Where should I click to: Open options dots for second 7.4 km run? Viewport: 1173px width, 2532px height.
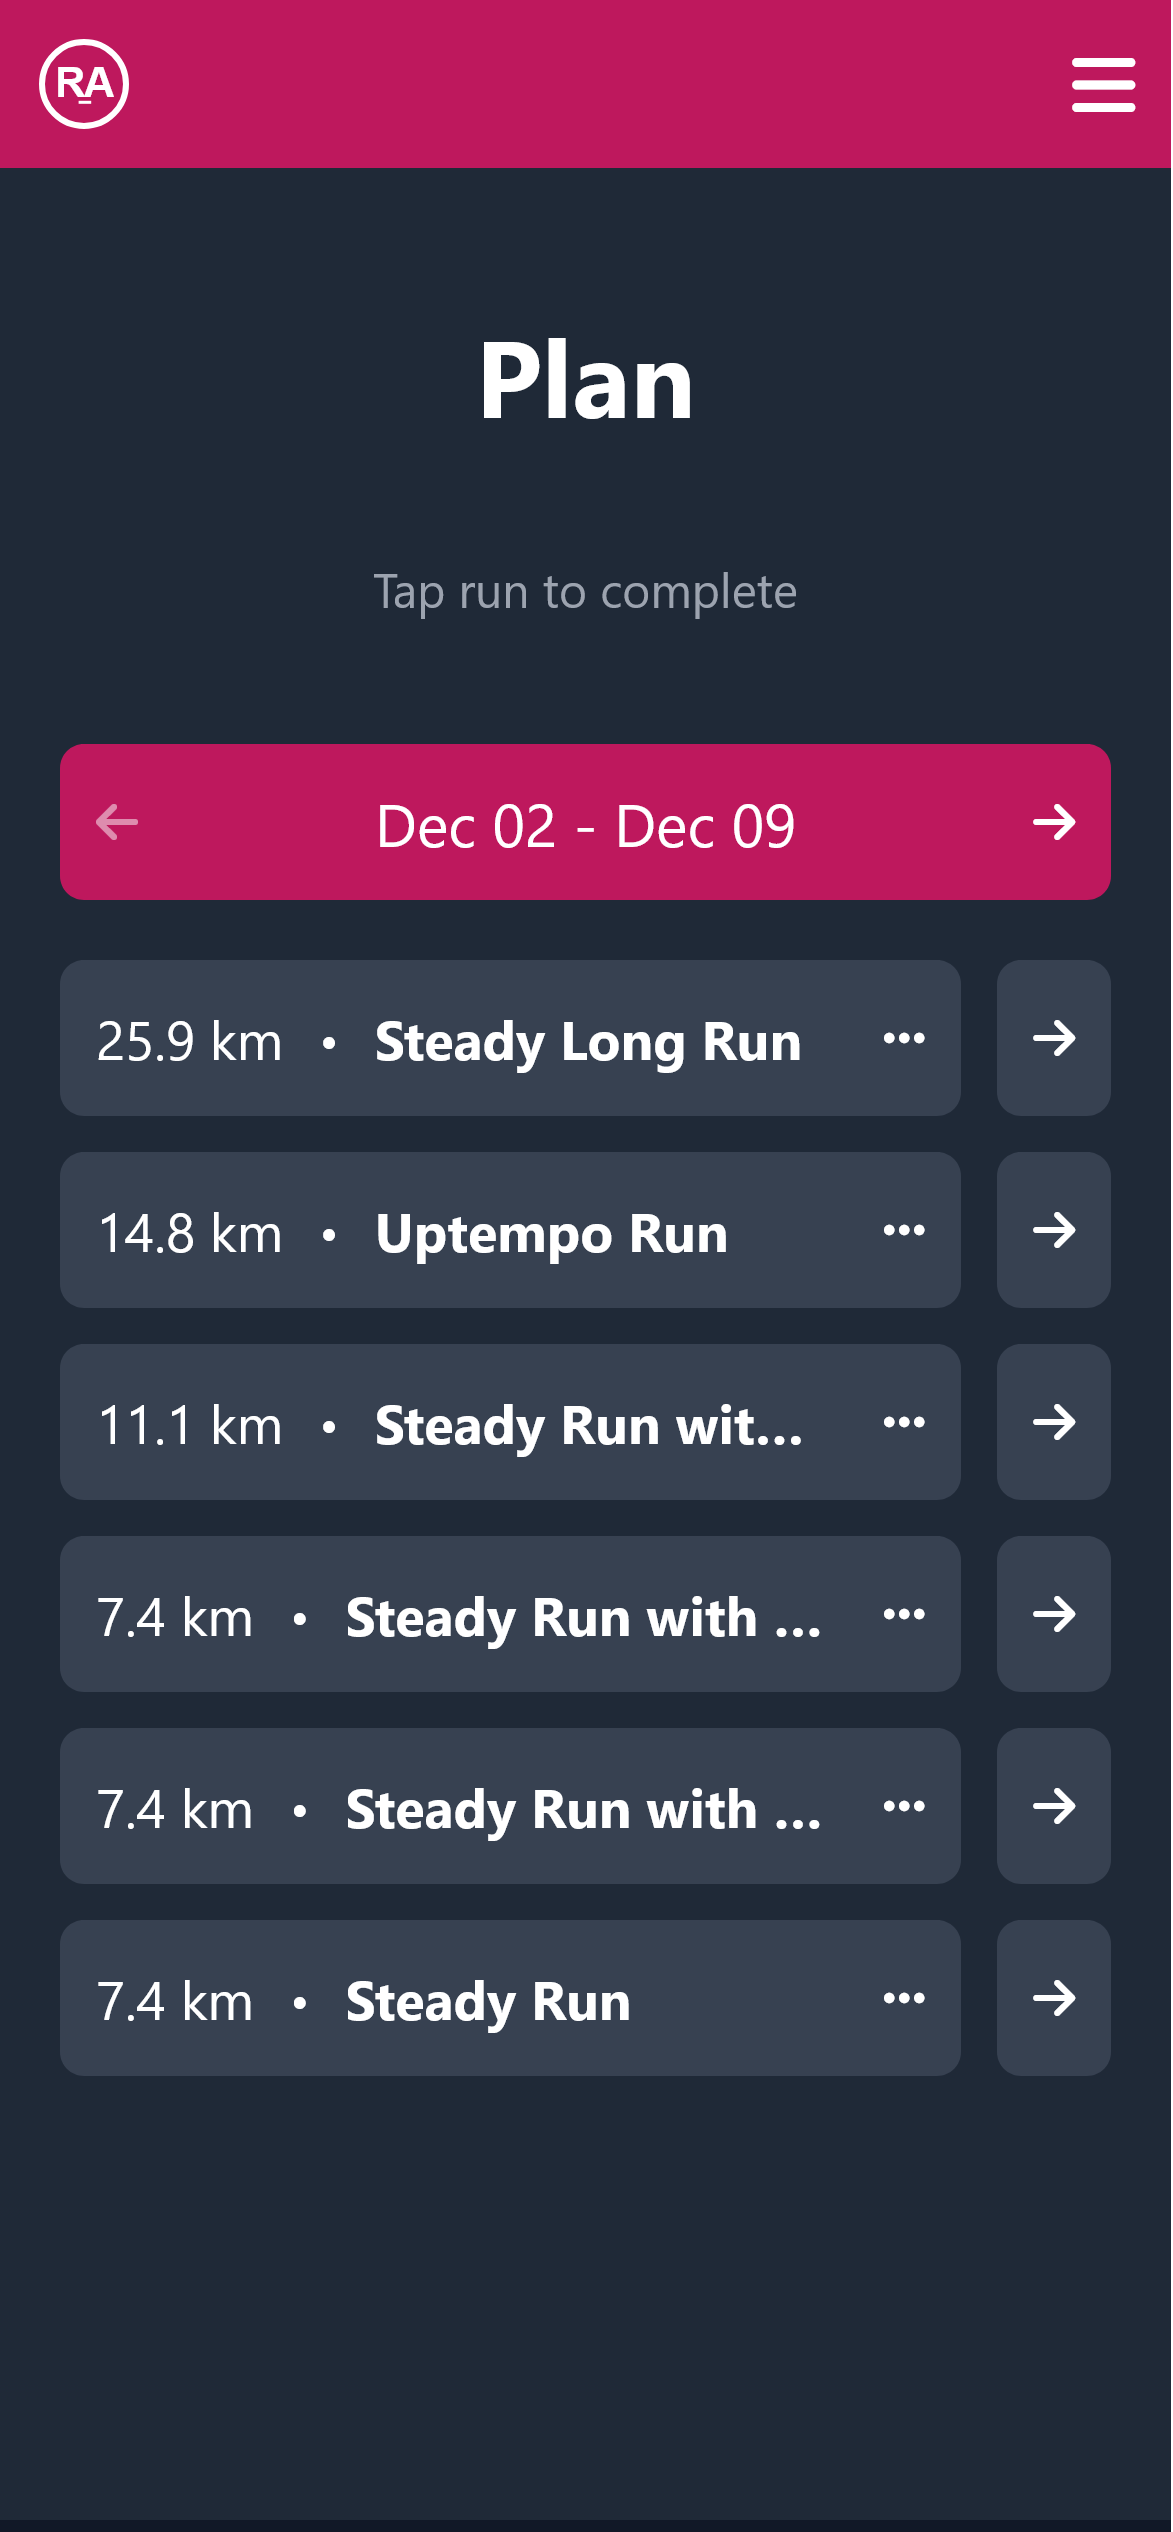click(904, 1806)
